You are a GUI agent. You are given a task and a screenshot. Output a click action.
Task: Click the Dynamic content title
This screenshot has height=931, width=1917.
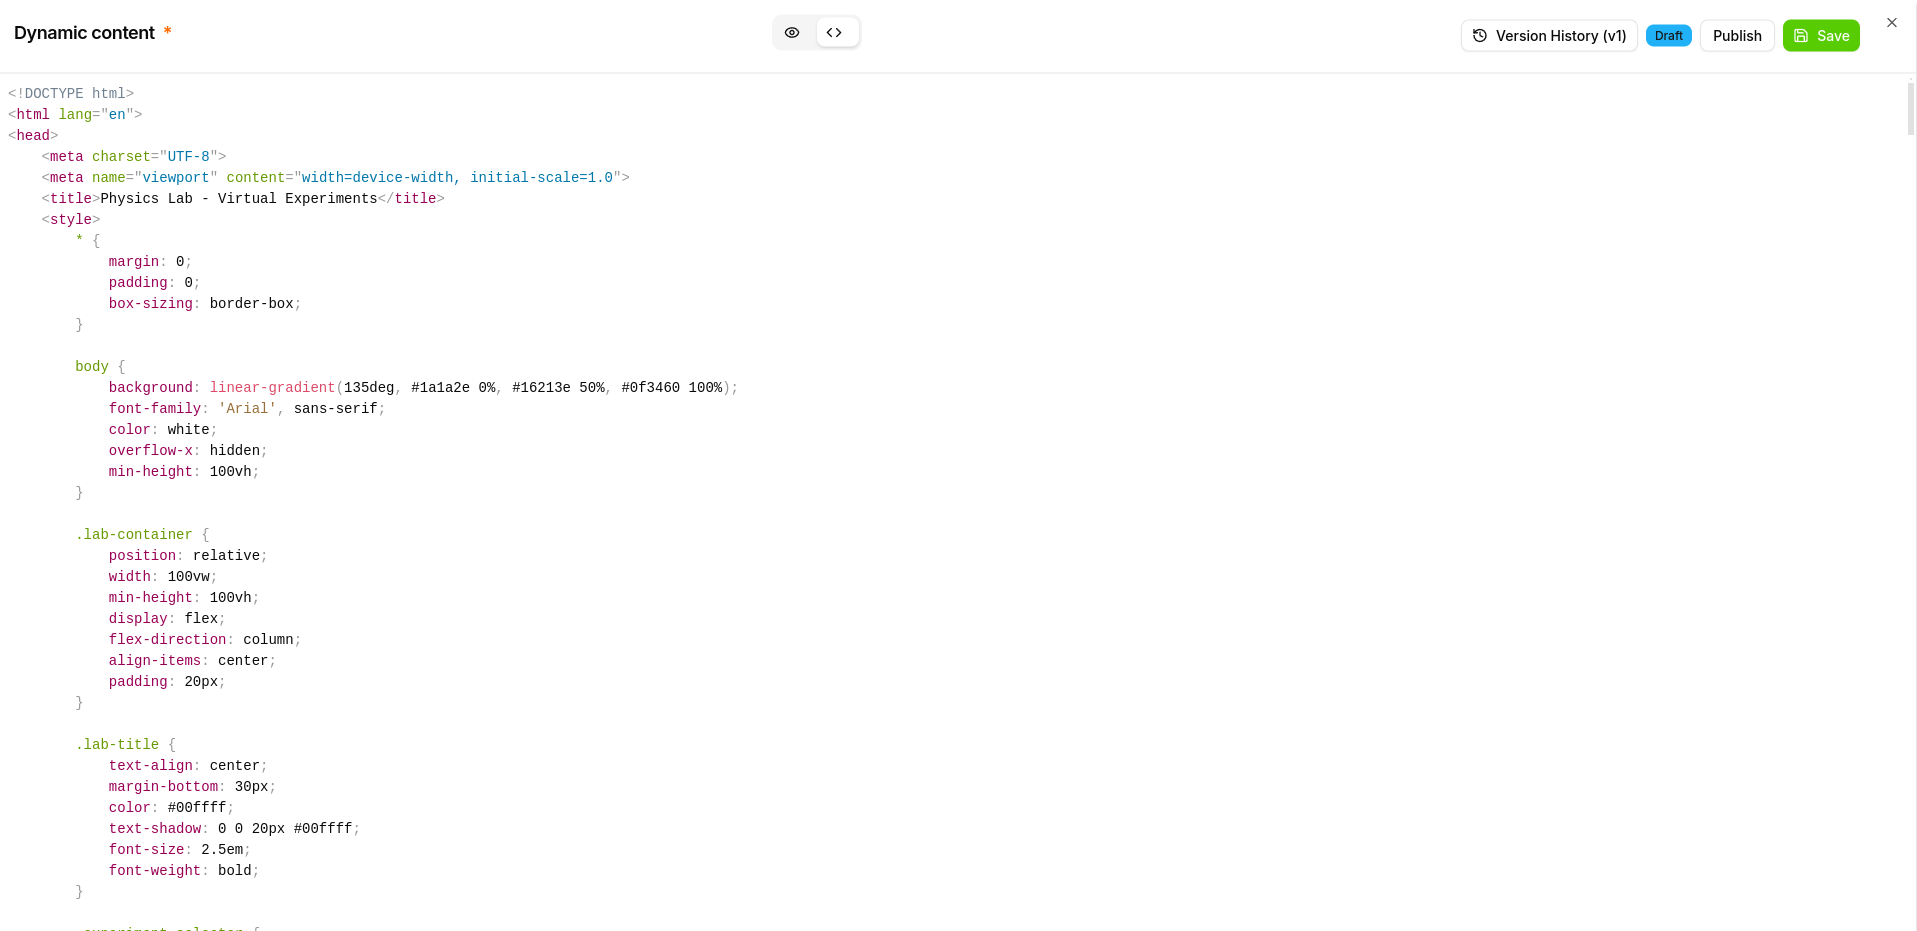86,32
